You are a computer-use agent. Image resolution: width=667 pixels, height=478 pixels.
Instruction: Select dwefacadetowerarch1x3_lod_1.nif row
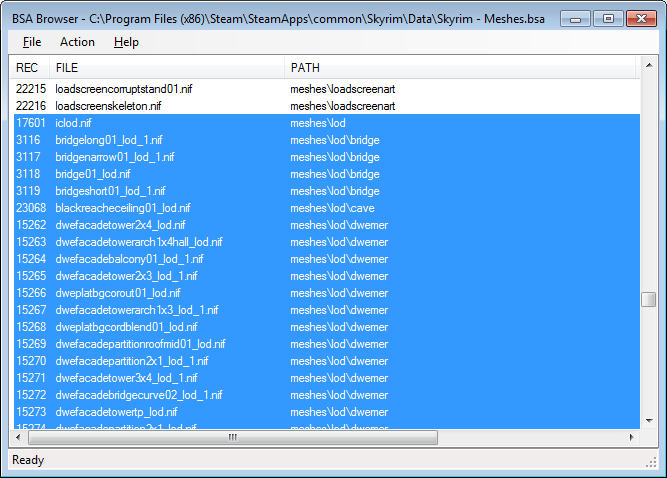(327, 310)
